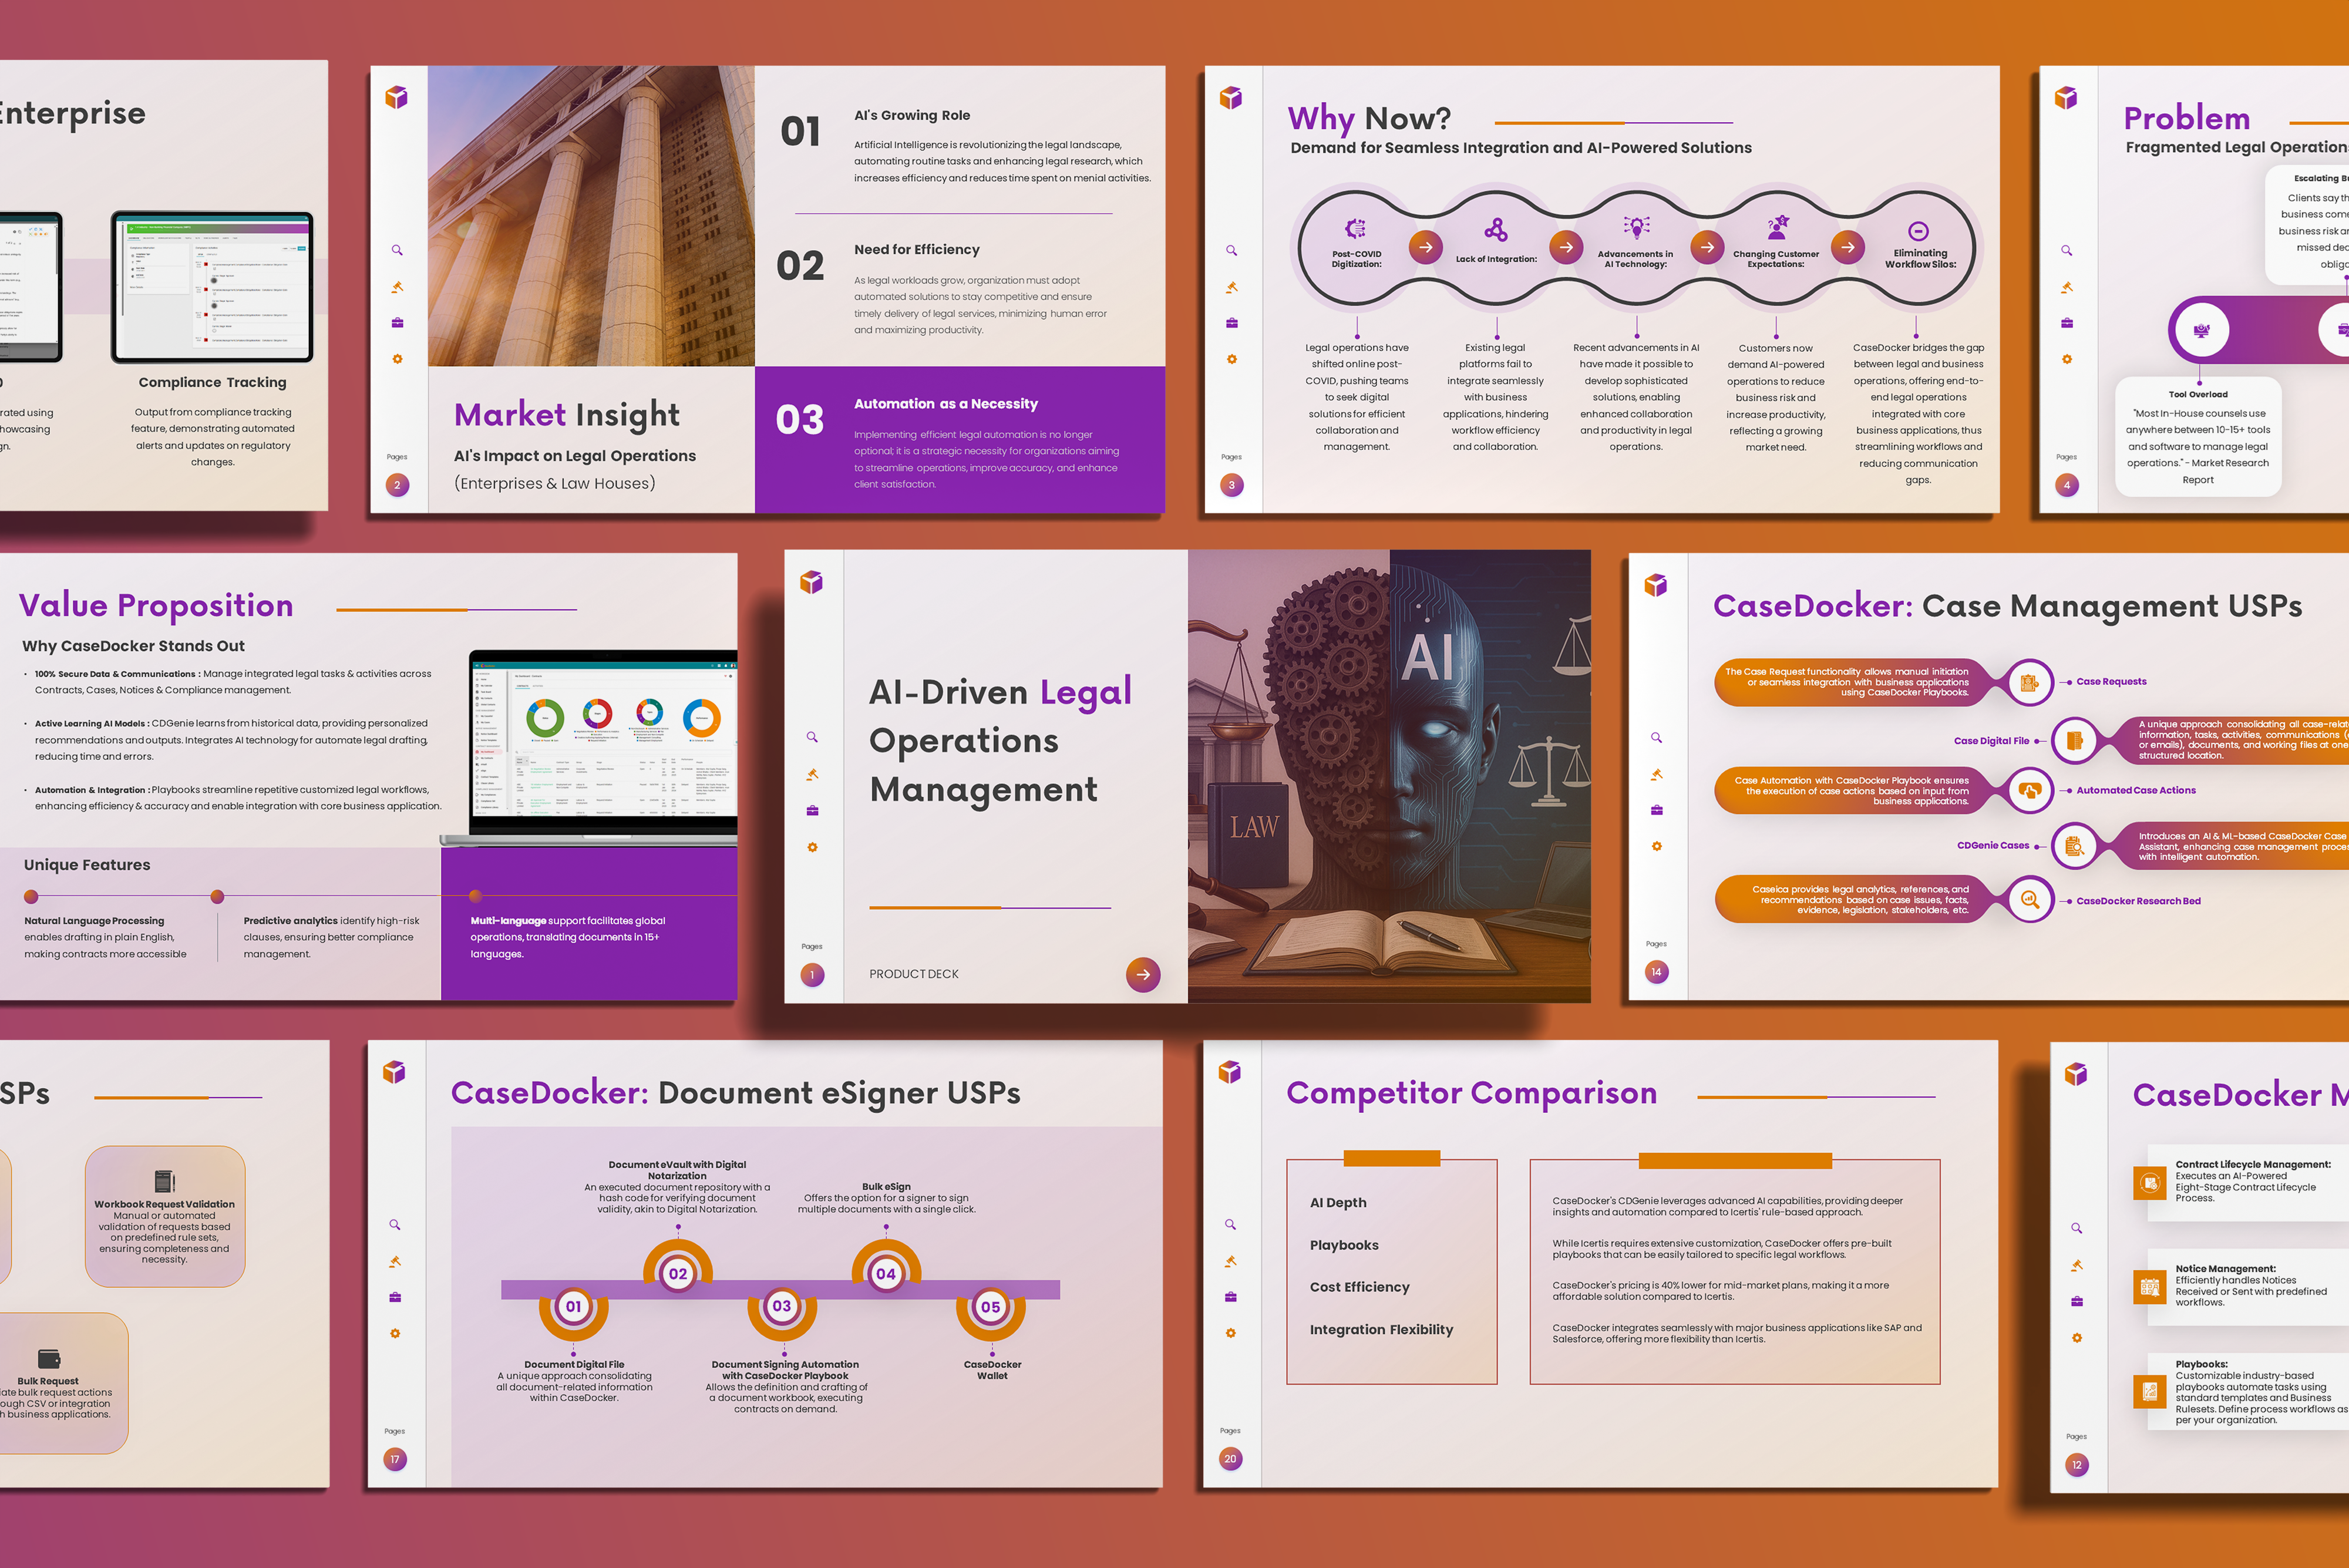2349x1568 pixels.
Task: Click the 05 CaseDocker Wallet timeline node
Action: pyautogui.click(x=992, y=1307)
